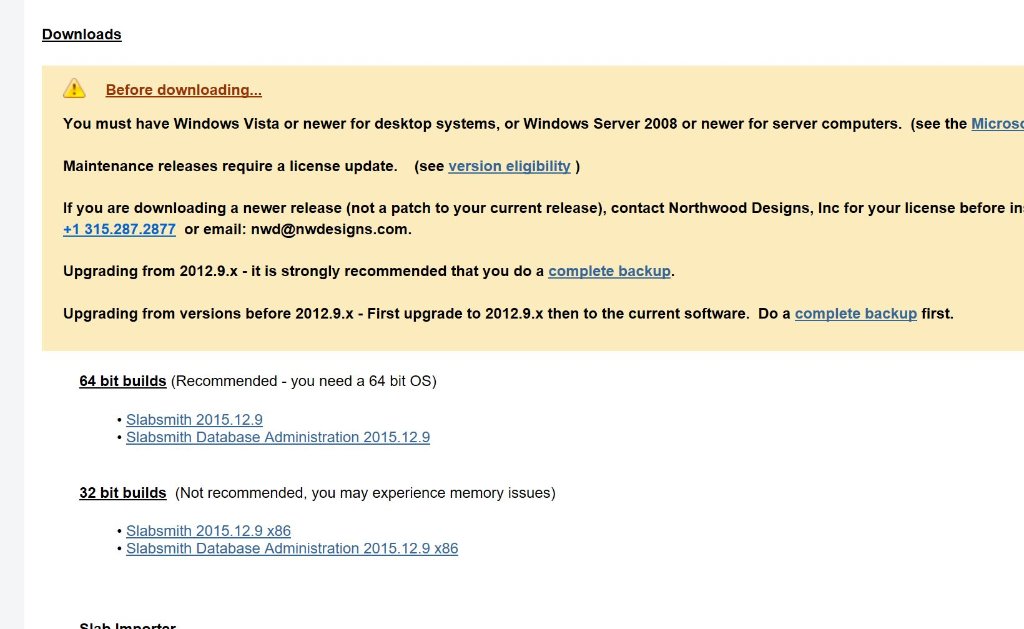Click the "64 bit builds" heading
This screenshot has height=629, width=1024.
(x=123, y=381)
